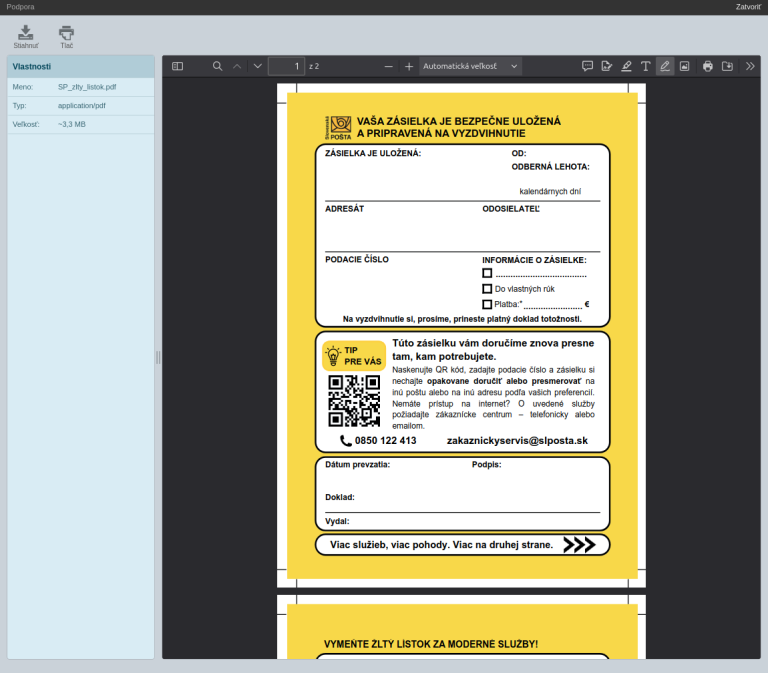The width and height of the screenshot is (768, 673).
Task: Click the Slovenská pošta logo in the PDF
Action: pyautogui.click(x=338, y=128)
